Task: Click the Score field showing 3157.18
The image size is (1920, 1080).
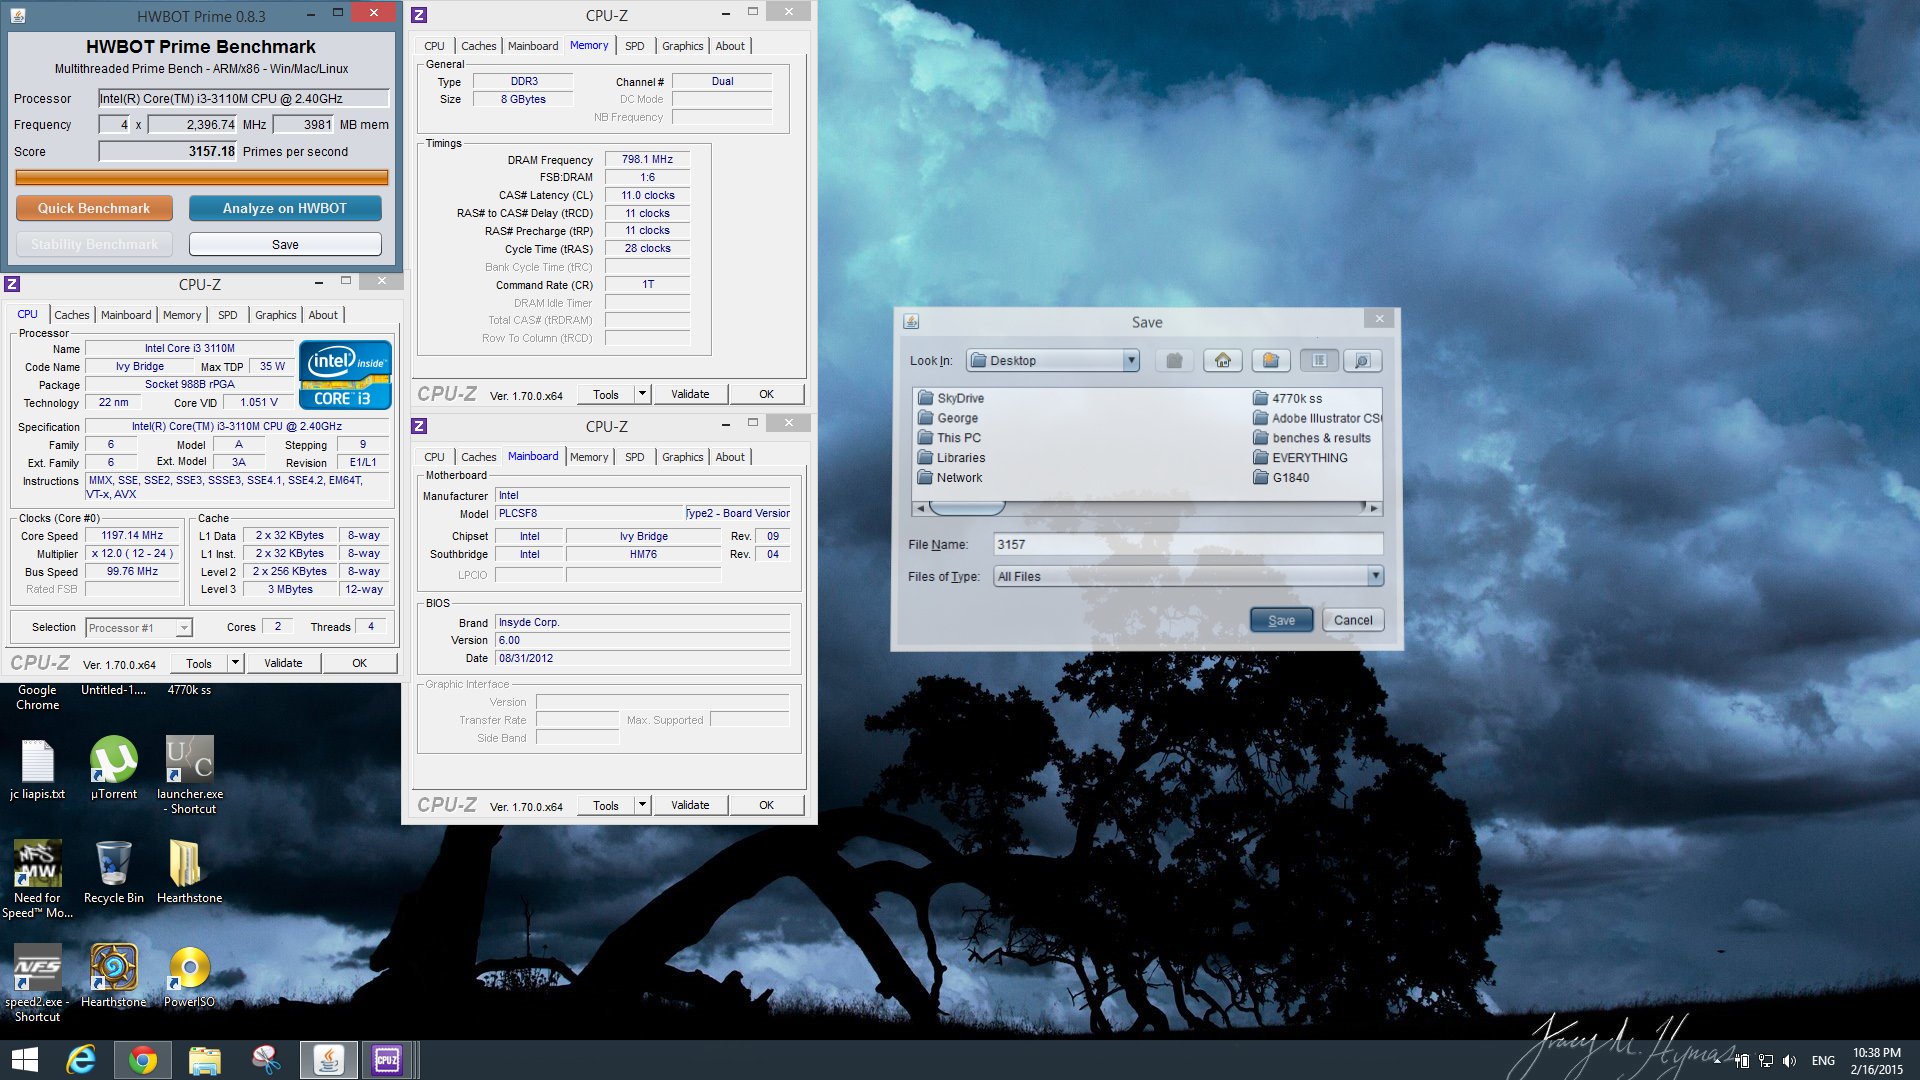Action: (x=168, y=151)
